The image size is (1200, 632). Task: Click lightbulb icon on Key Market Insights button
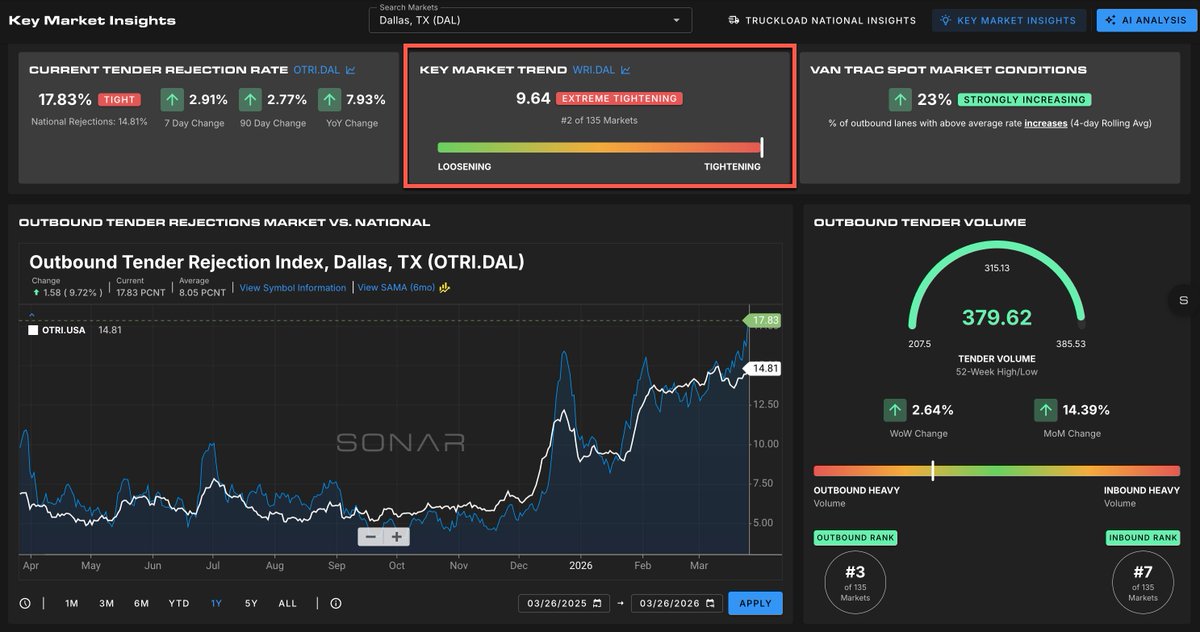(946, 20)
